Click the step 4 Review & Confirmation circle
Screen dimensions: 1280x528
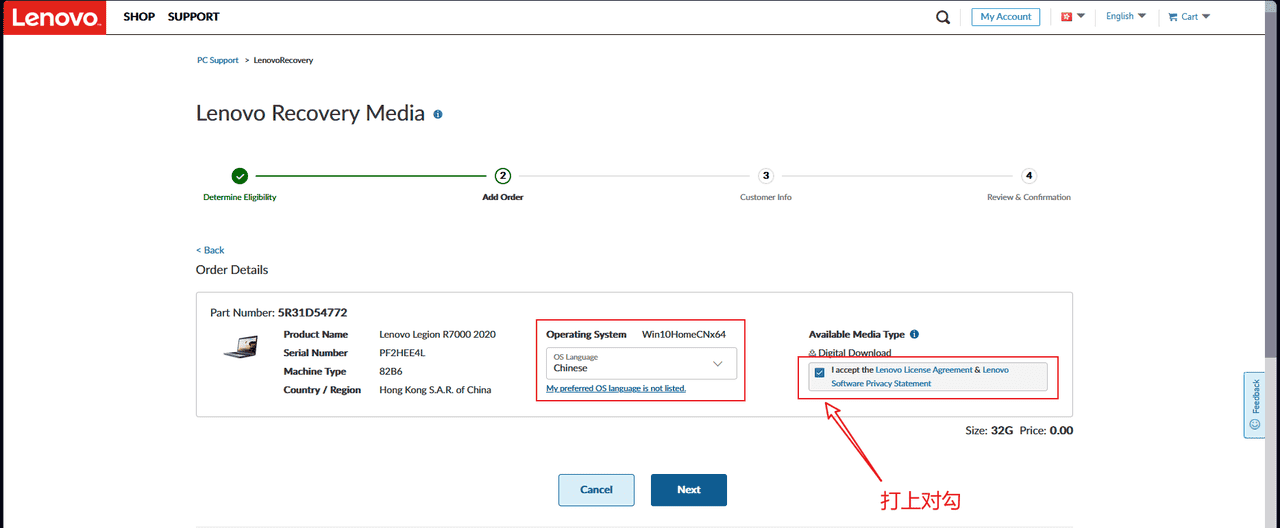click(1029, 176)
